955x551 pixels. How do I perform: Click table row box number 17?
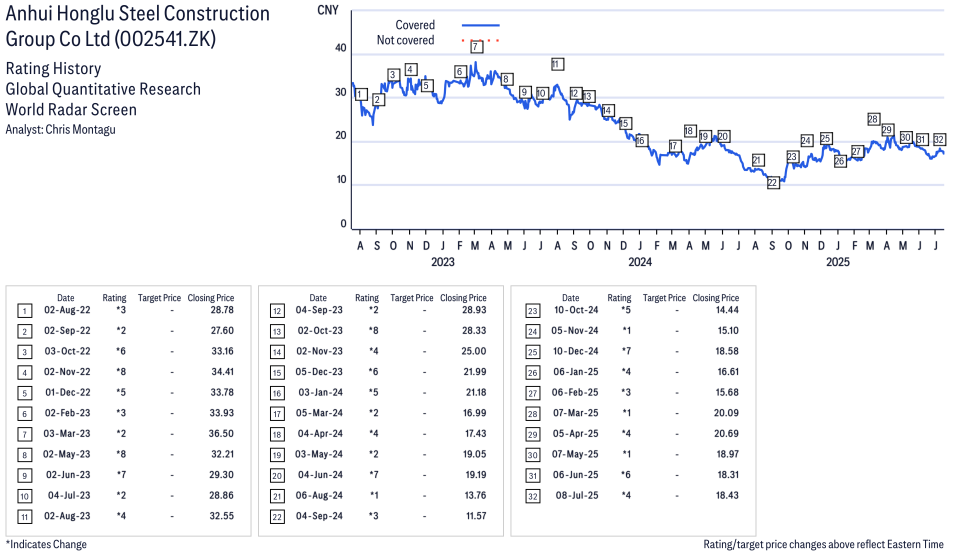coord(277,414)
